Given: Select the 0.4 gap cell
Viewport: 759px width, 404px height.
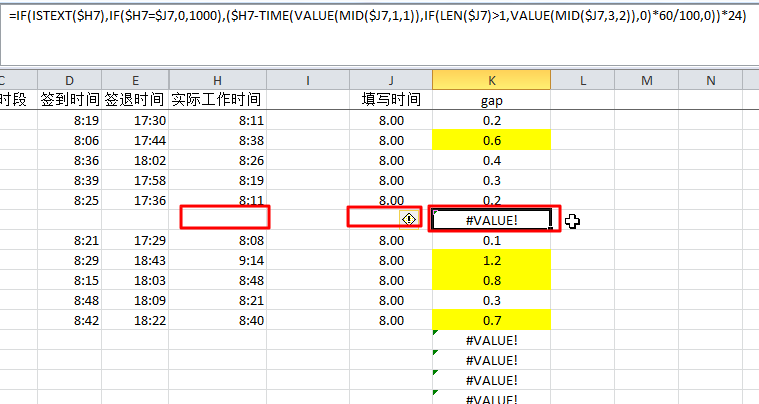Looking at the screenshot, I should (x=491, y=160).
